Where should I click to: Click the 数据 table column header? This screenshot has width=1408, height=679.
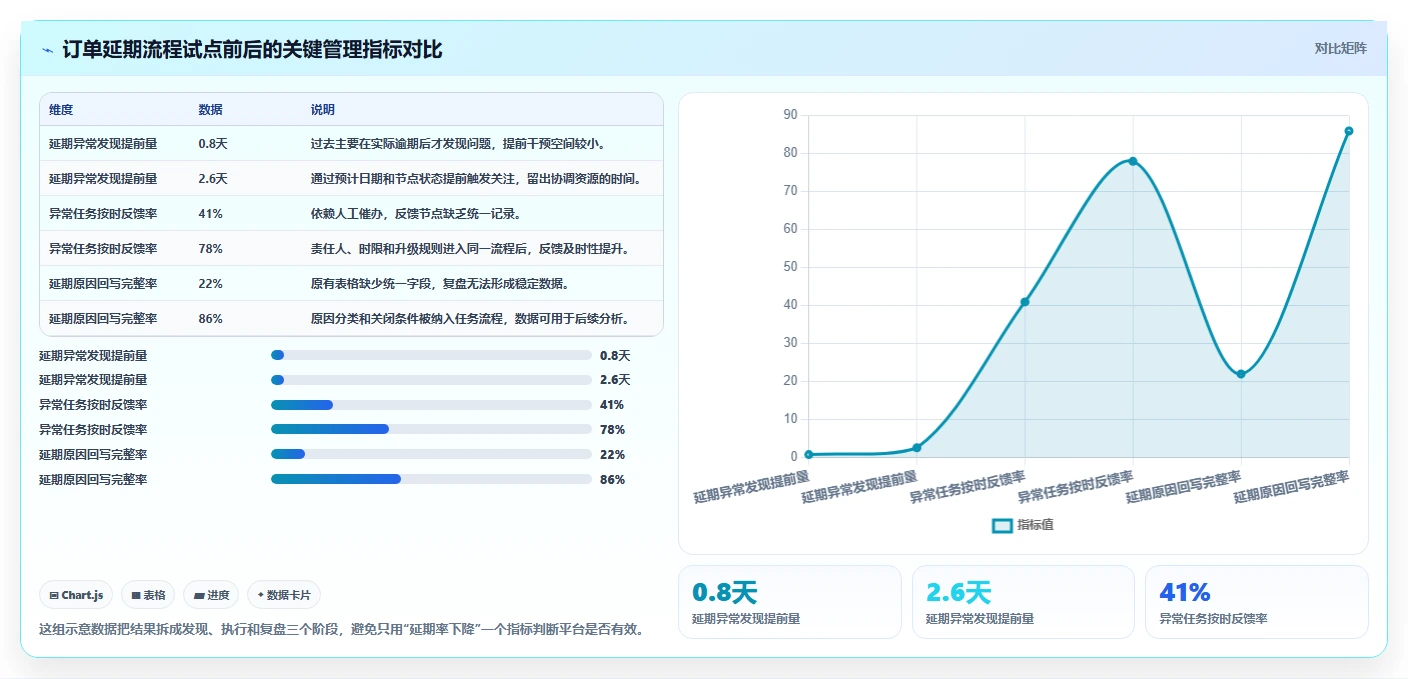pos(211,110)
